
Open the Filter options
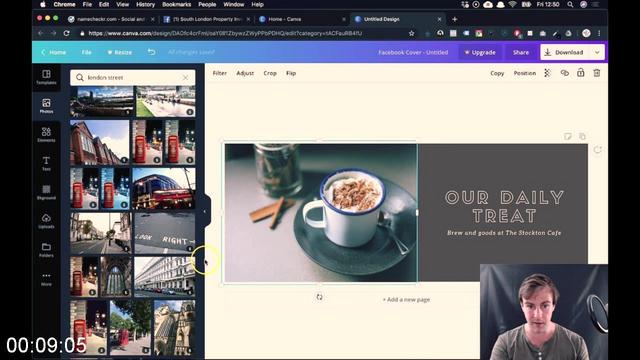point(220,73)
